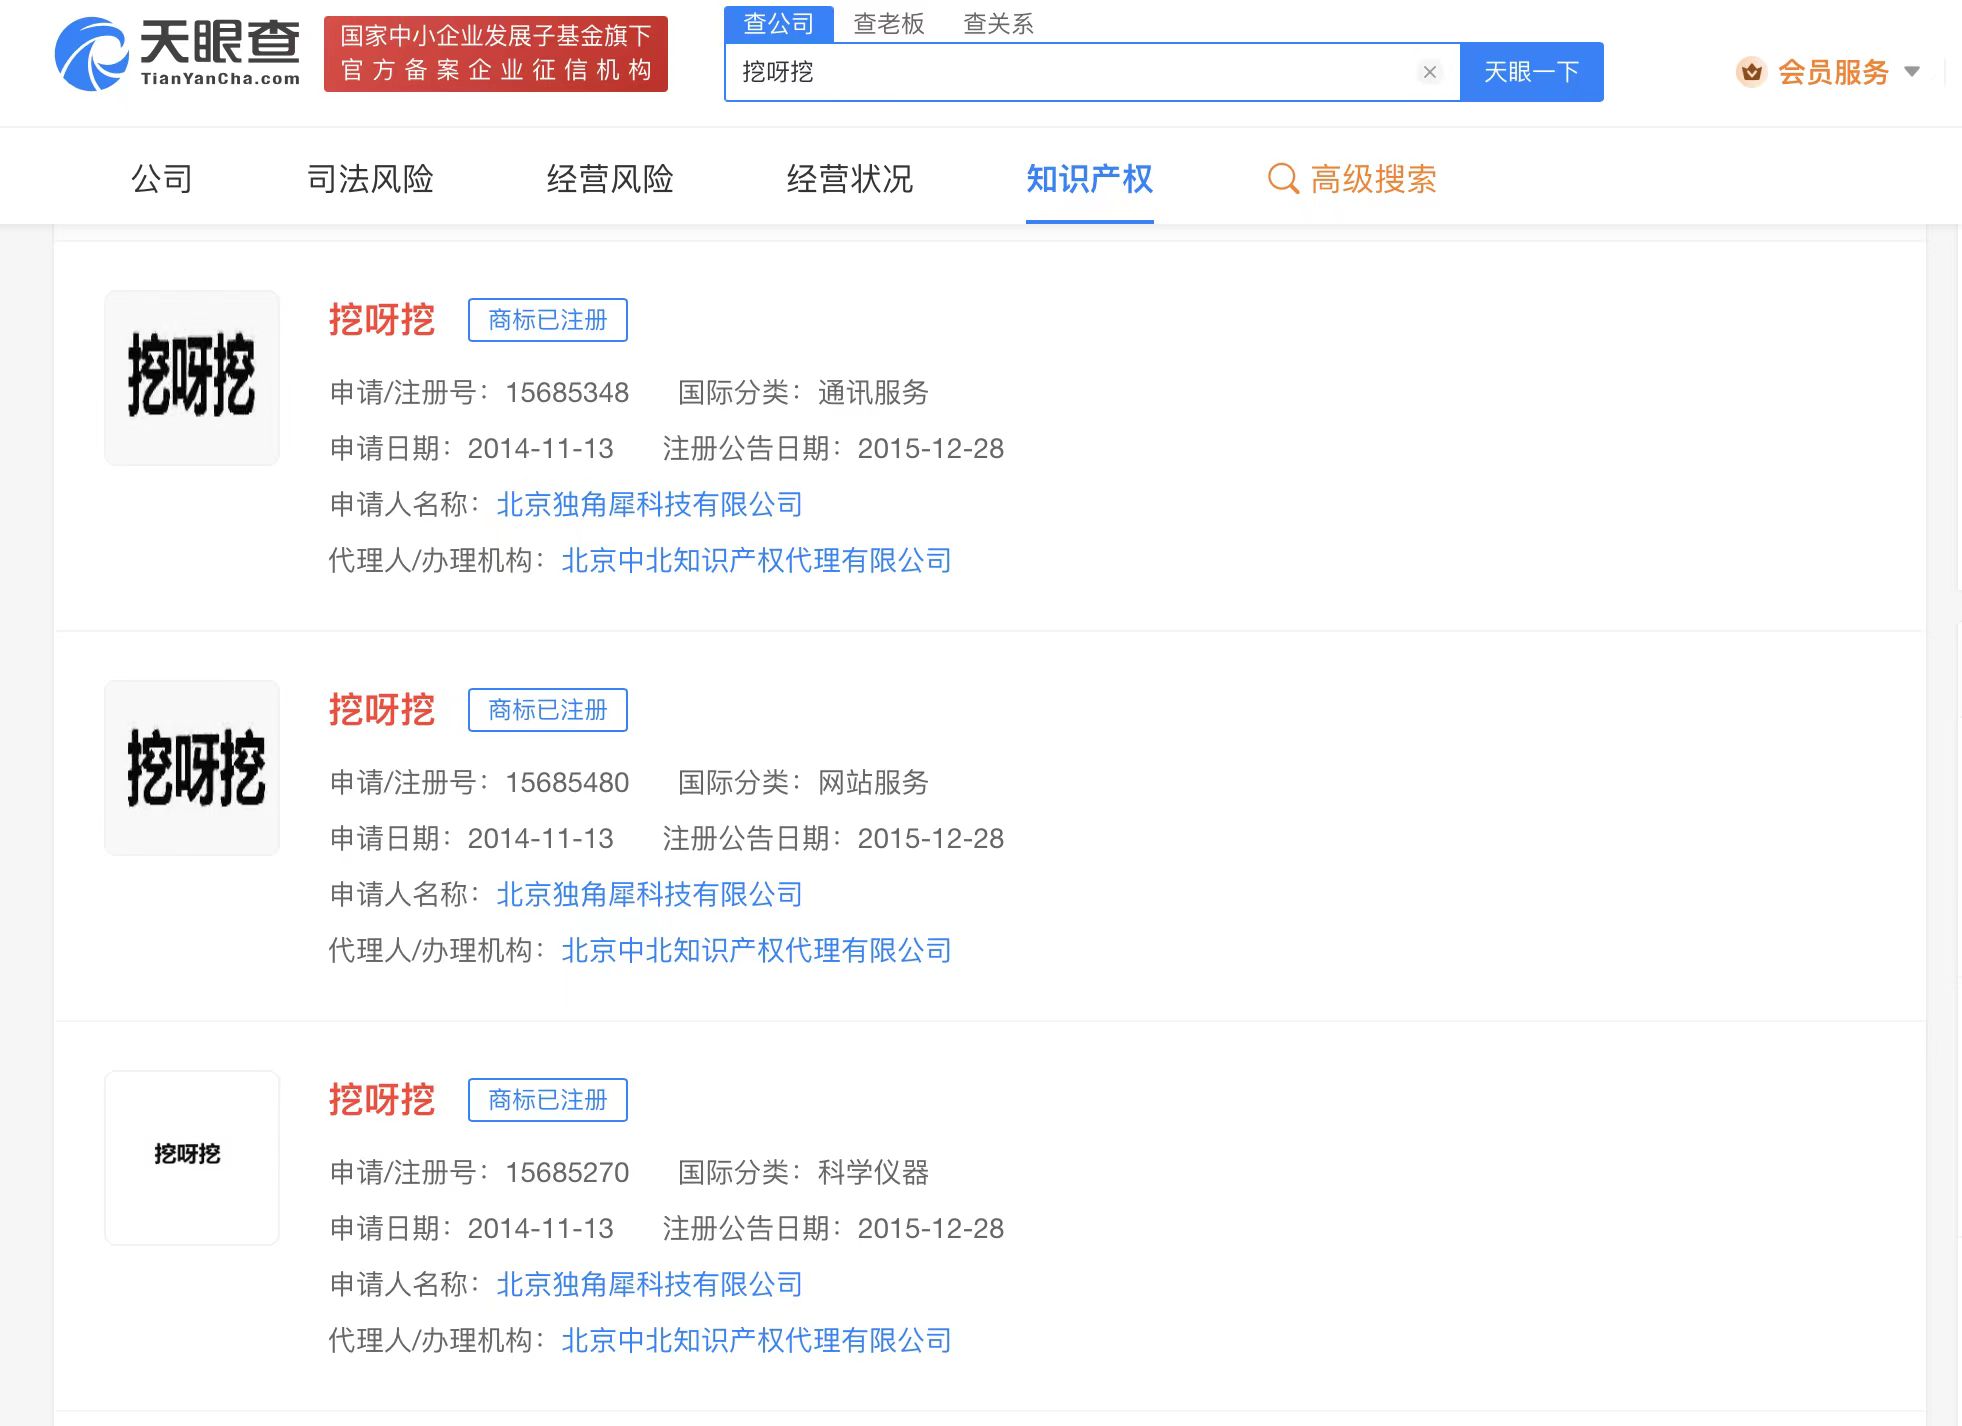Click 国际分类 value 网站服务
The width and height of the screenshot is (1962, 1426).
(873, 782)
